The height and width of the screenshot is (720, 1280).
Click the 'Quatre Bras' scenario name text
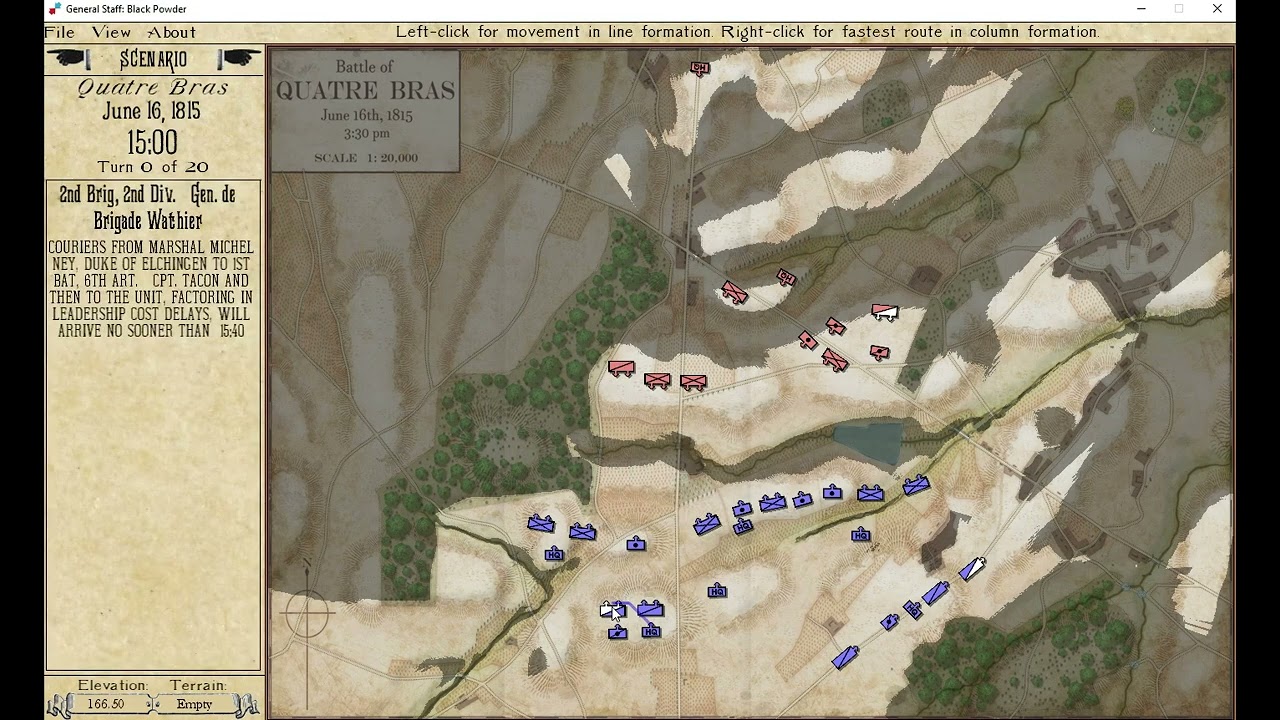click(153, 87)
